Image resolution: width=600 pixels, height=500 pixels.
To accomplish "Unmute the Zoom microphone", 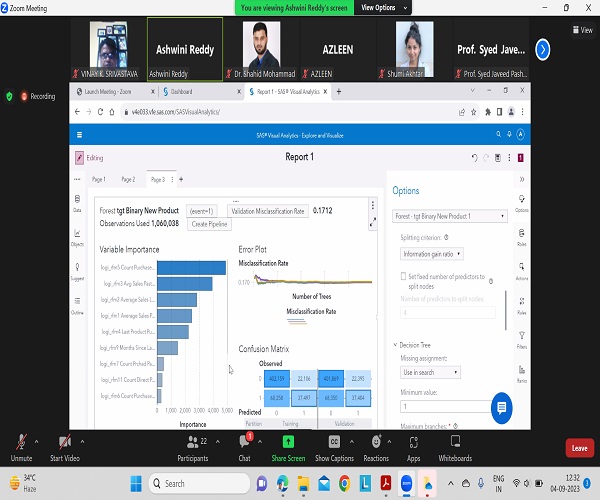I will (21, 448).
